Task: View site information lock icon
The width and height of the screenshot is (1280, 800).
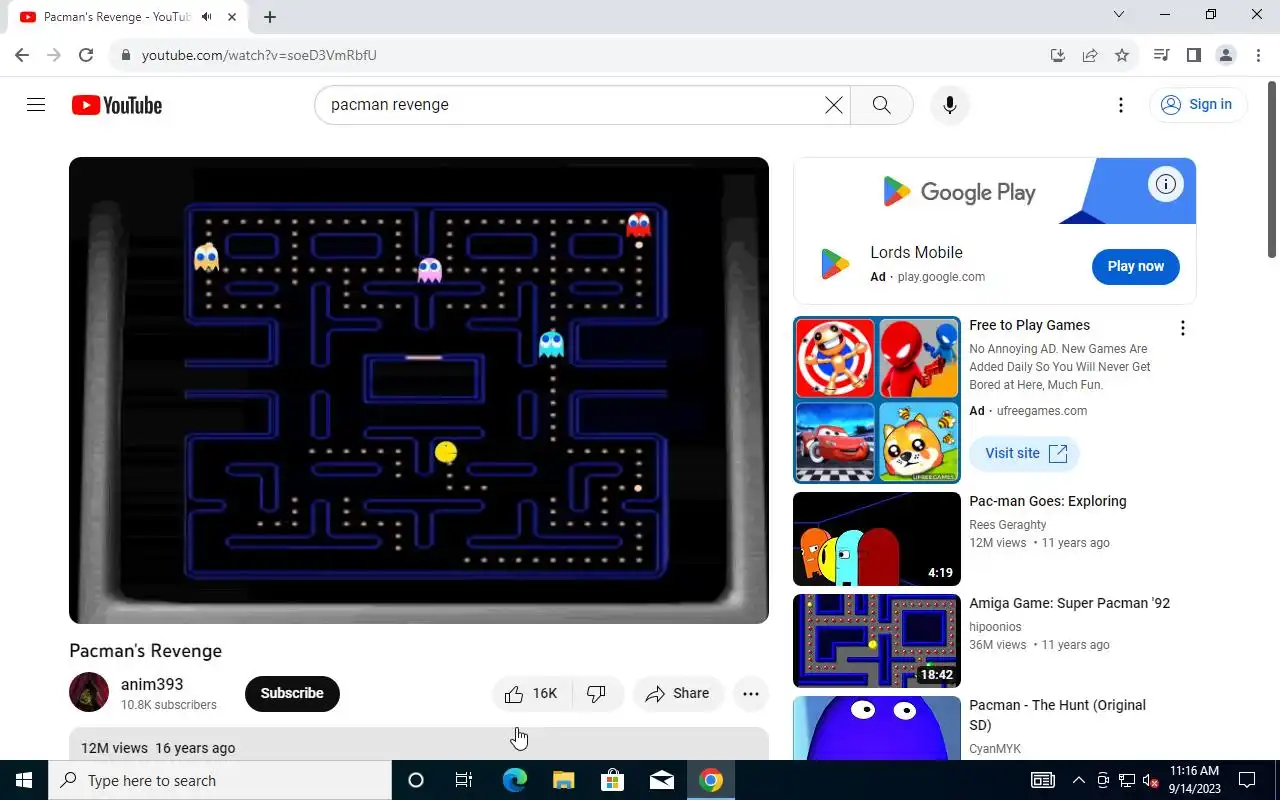Action: pos(126,55)
